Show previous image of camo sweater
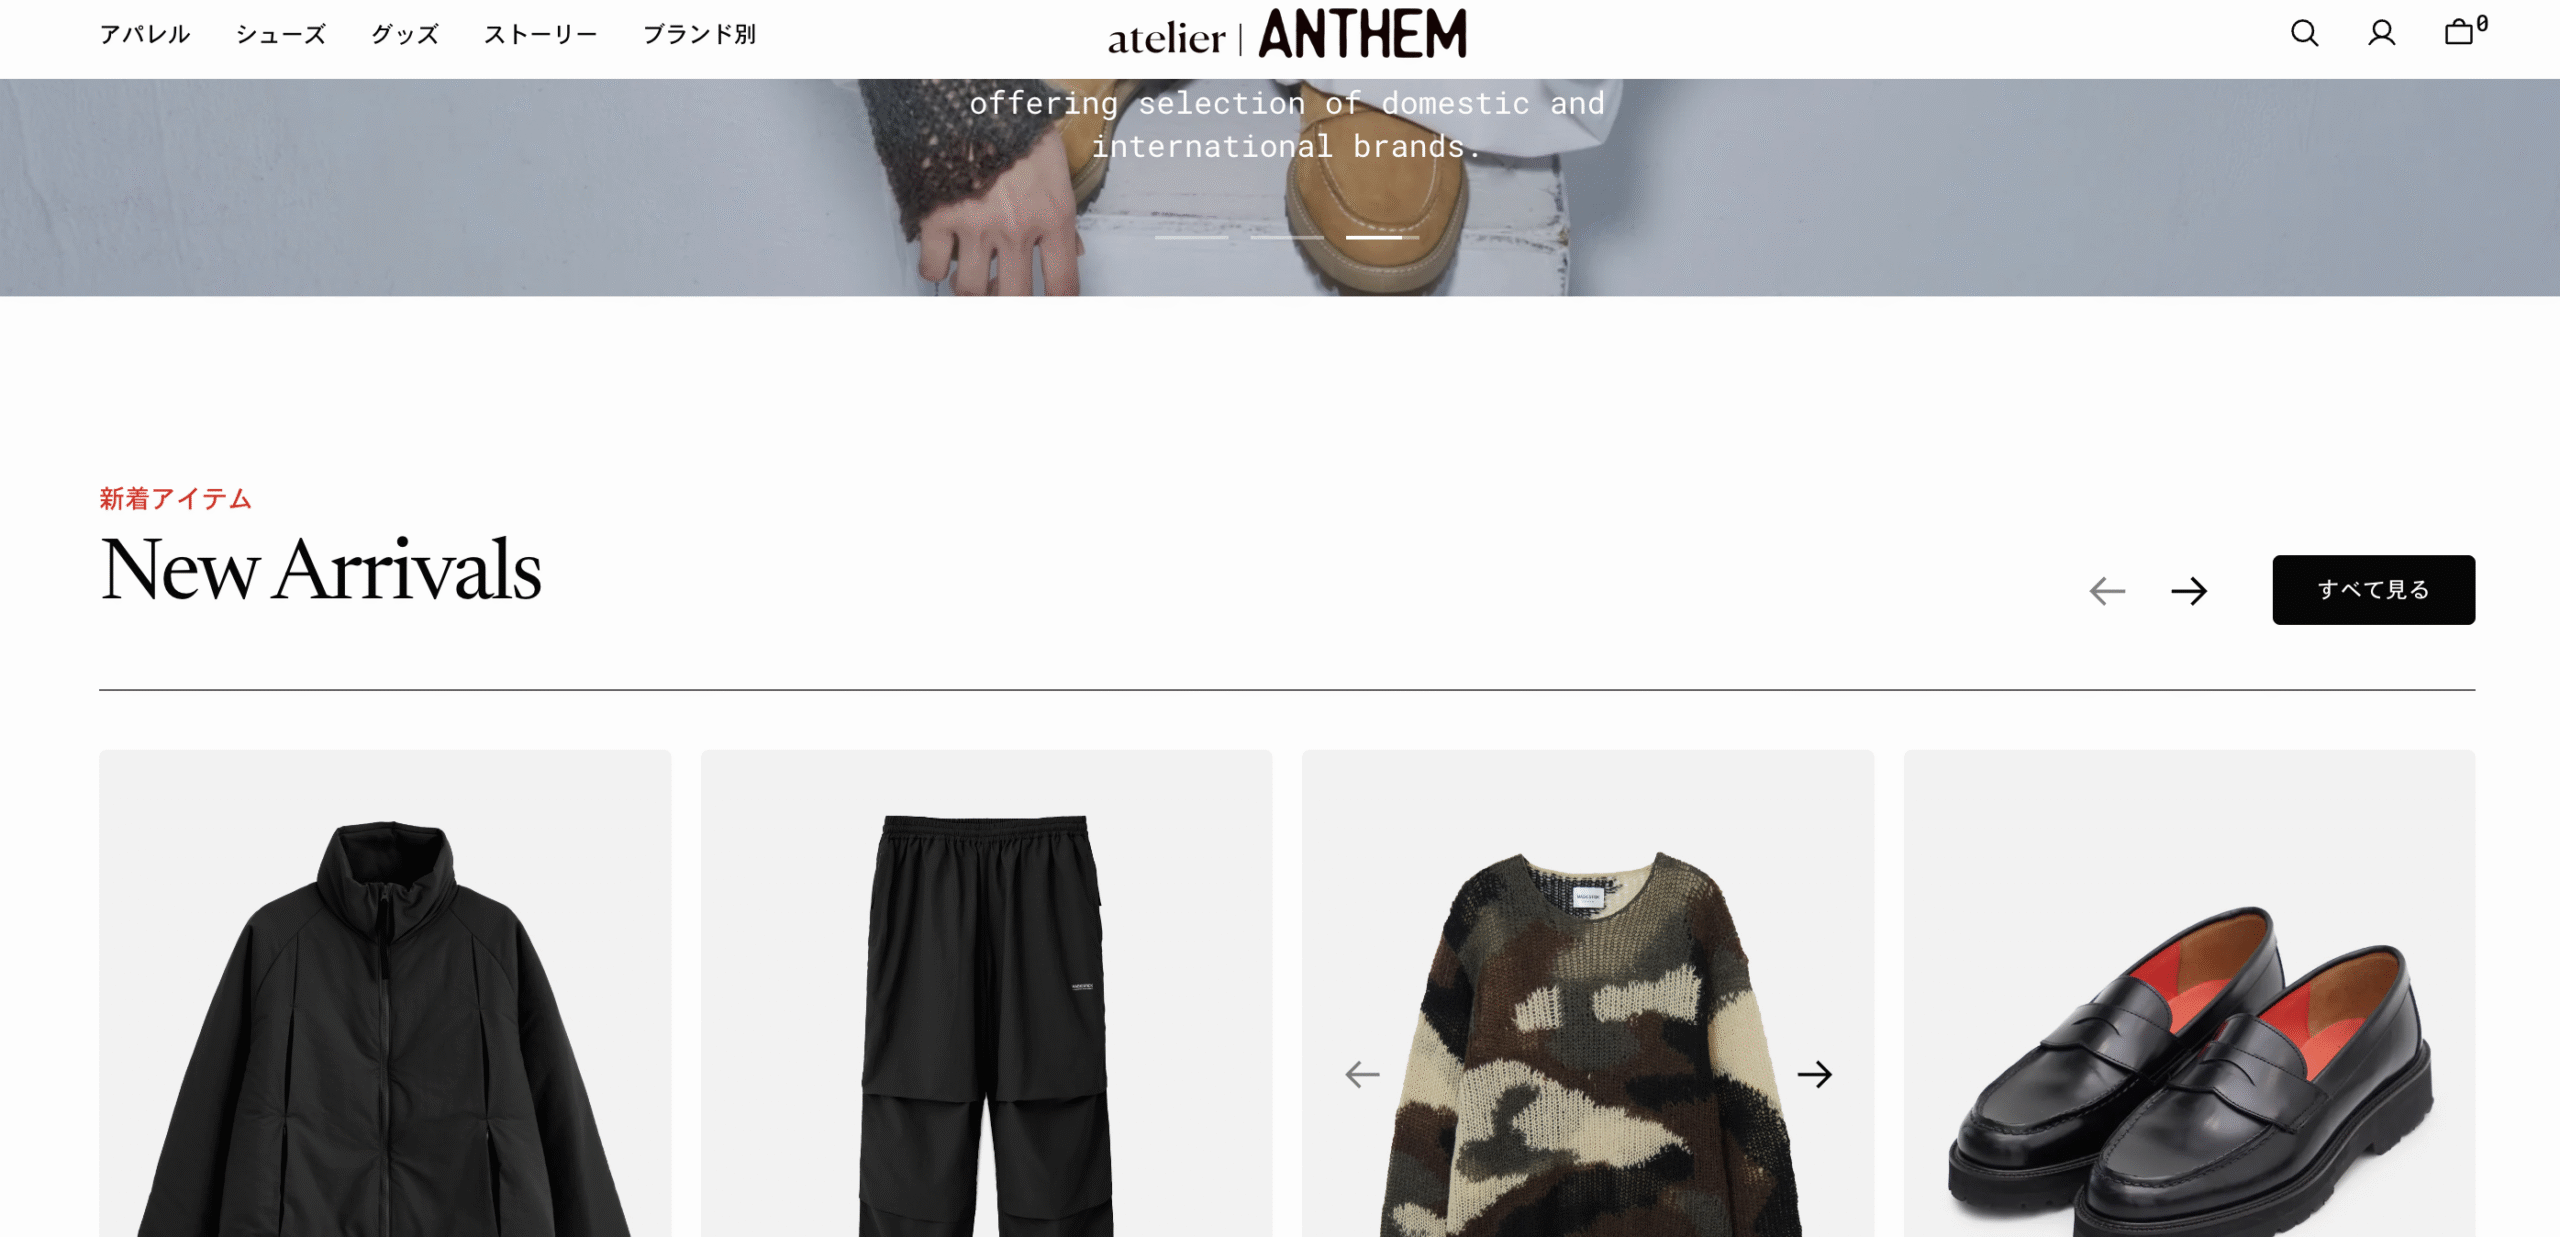The width and height of the screenshot is (2560, 1237). click(1362, 1074)
